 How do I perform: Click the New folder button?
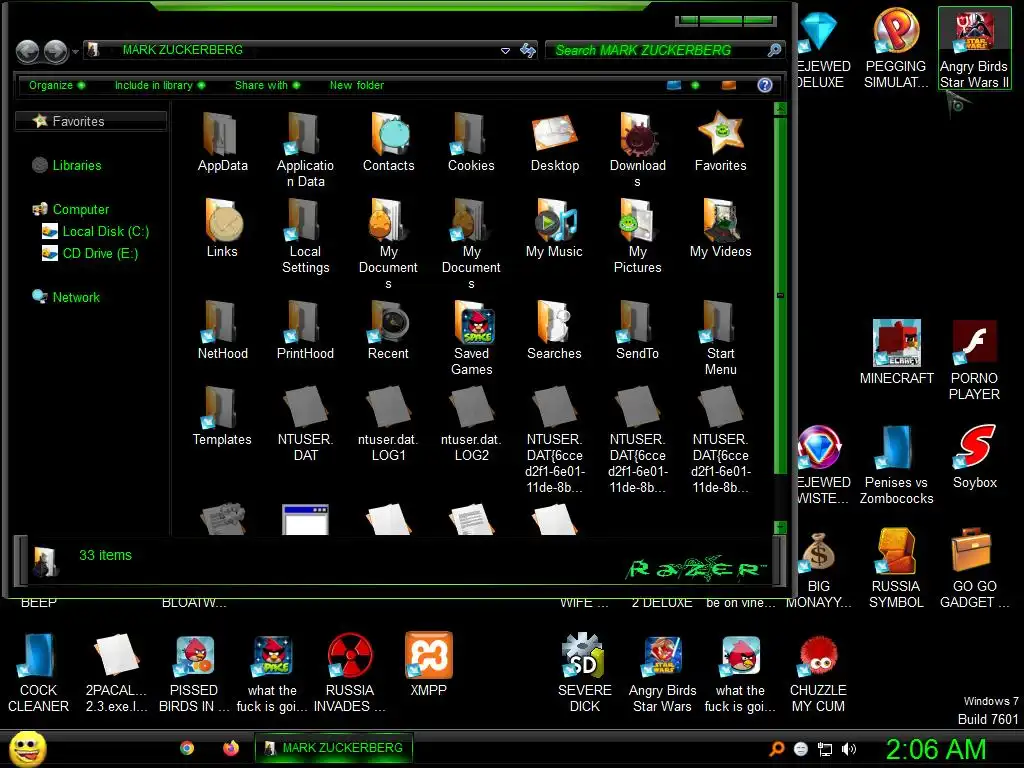[357, 85]
